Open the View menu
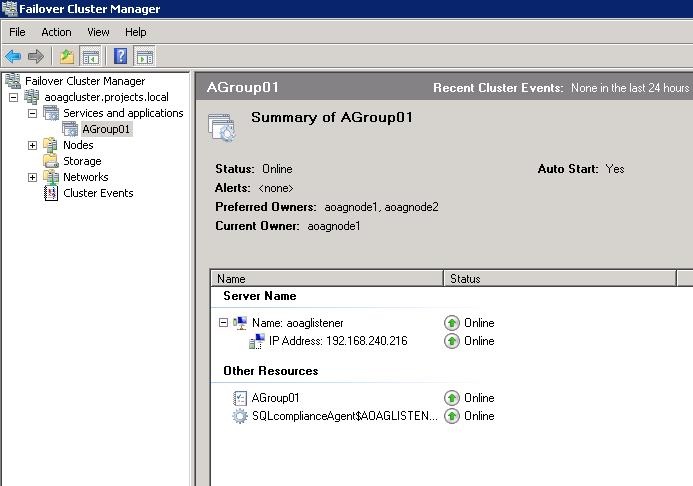Viewport: 693px width, 486px height. click(x=98, y=32)
